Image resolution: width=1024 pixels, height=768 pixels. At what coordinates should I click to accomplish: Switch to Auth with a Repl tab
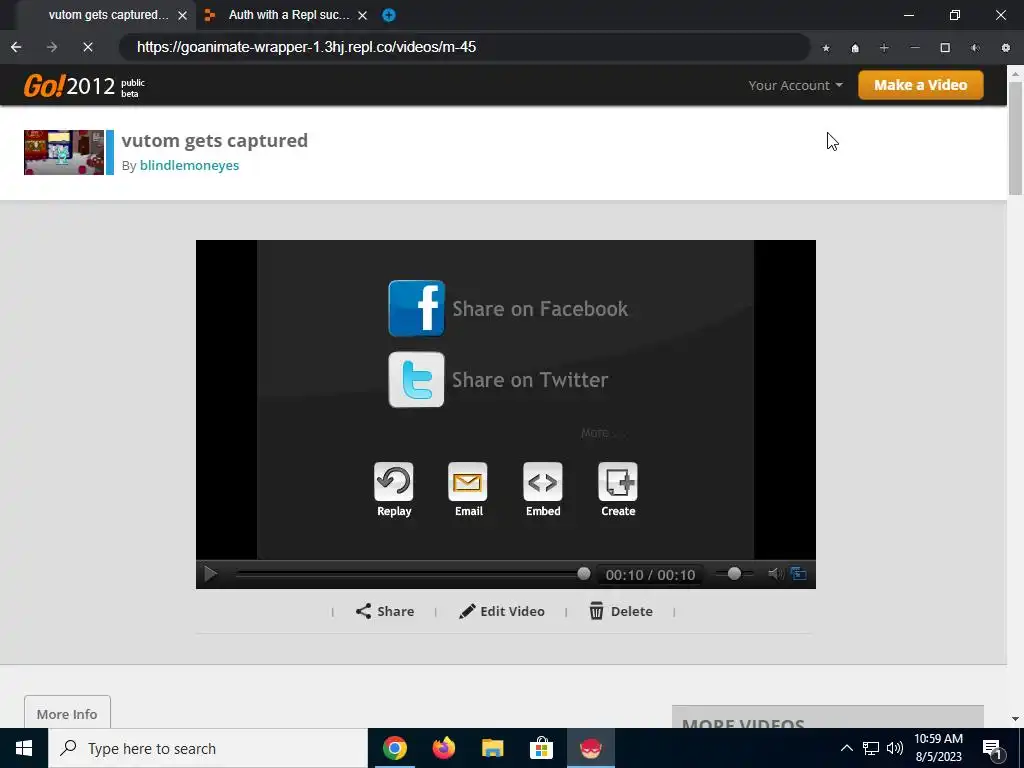coord(287,14)
